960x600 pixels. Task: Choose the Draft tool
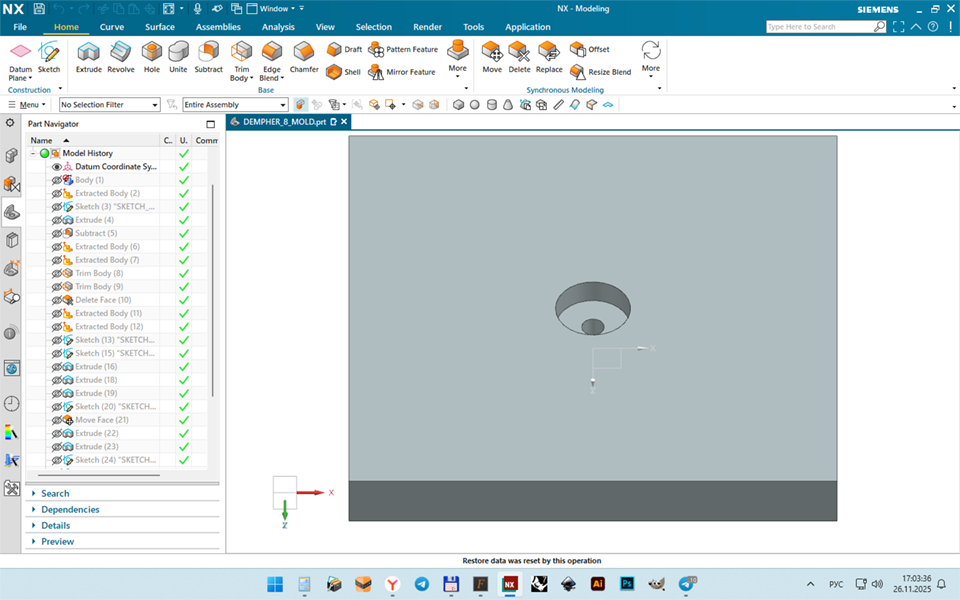coord(344,49)
